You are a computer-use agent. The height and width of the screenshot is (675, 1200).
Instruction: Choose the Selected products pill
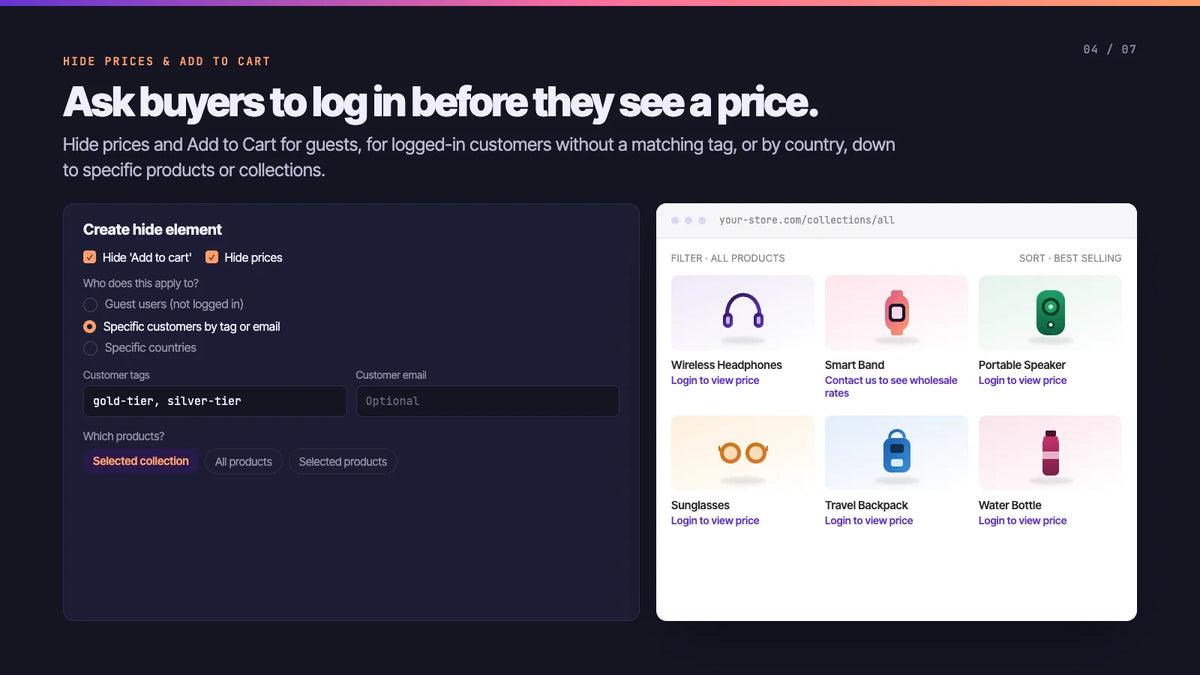click(343, 462)
